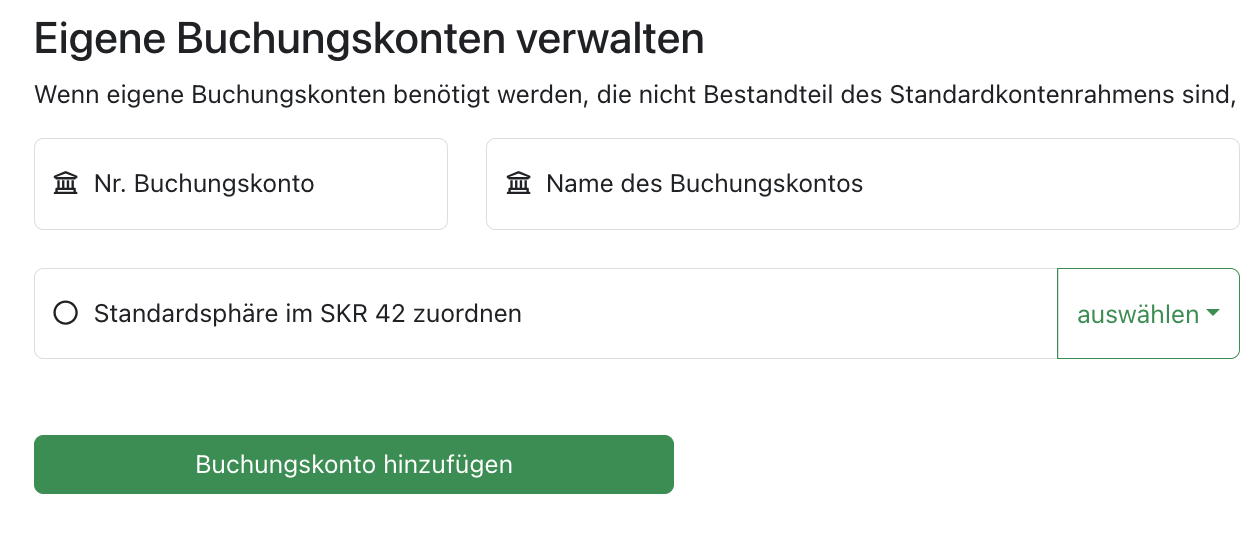Click the Eigene Buchungskonten verwalten heading
1246x538 pixels.
pos(369,39)
